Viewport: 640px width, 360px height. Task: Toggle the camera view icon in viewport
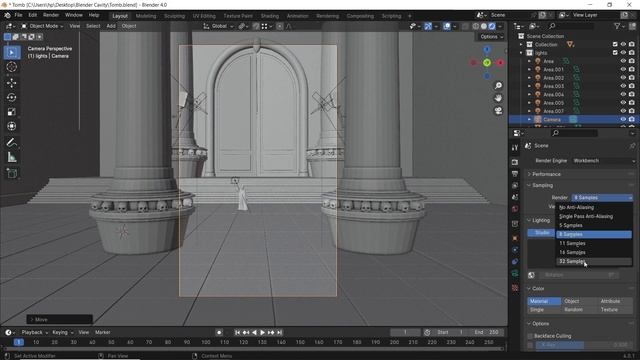click(x=498, y=111)
